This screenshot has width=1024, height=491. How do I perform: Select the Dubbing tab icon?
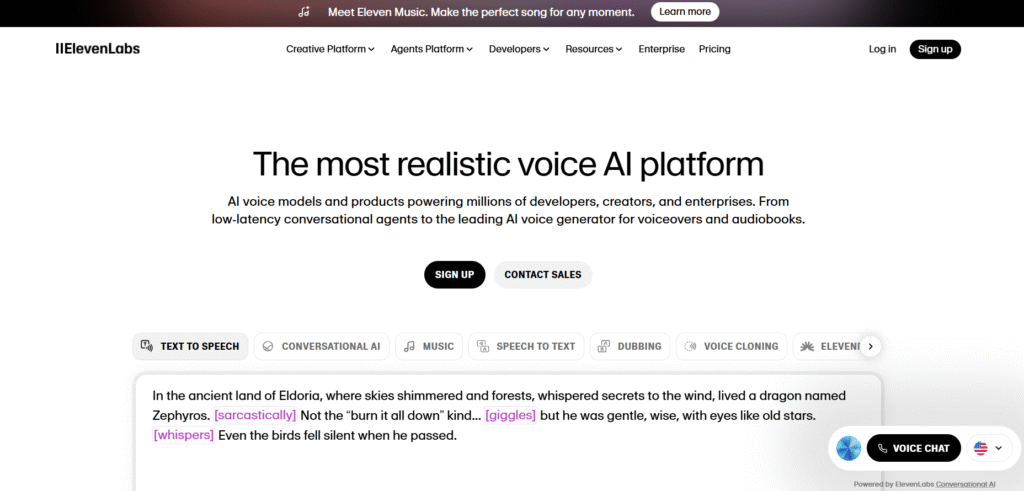point(604,346)
